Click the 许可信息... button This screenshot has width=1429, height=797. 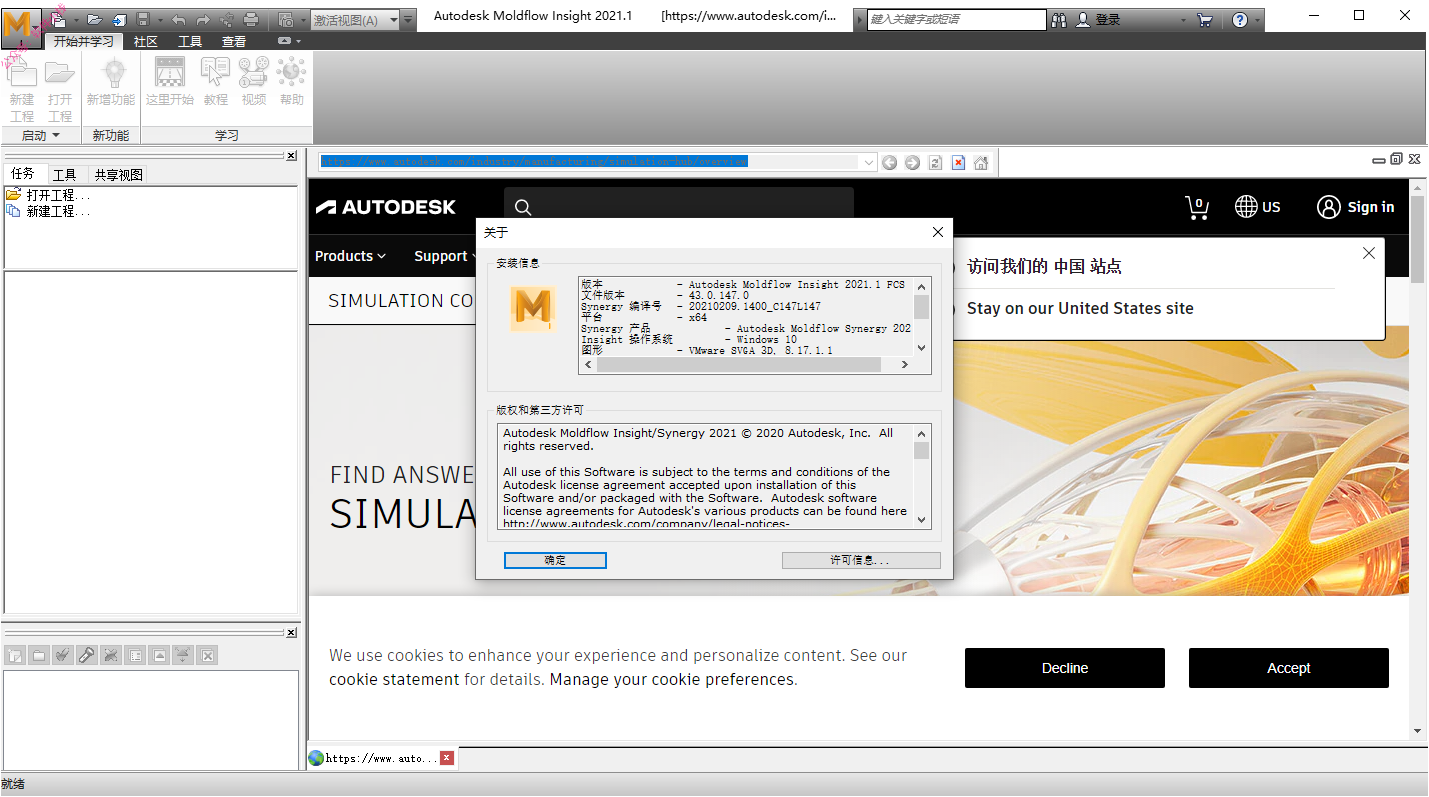click(x=861, y=560)
